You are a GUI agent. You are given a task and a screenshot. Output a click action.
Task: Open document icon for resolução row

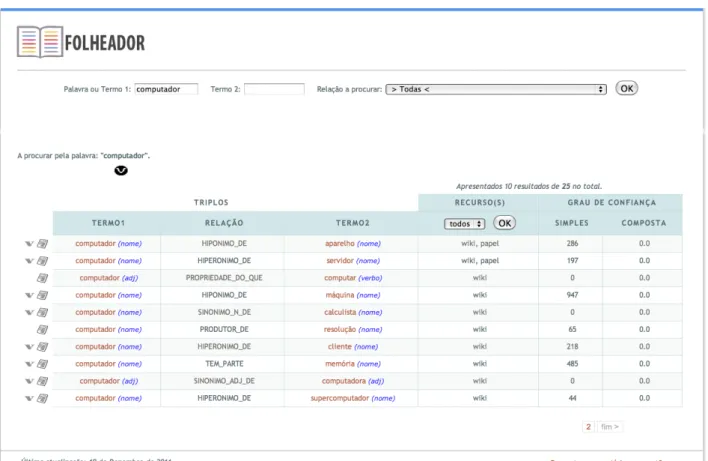tap(42, 329)
